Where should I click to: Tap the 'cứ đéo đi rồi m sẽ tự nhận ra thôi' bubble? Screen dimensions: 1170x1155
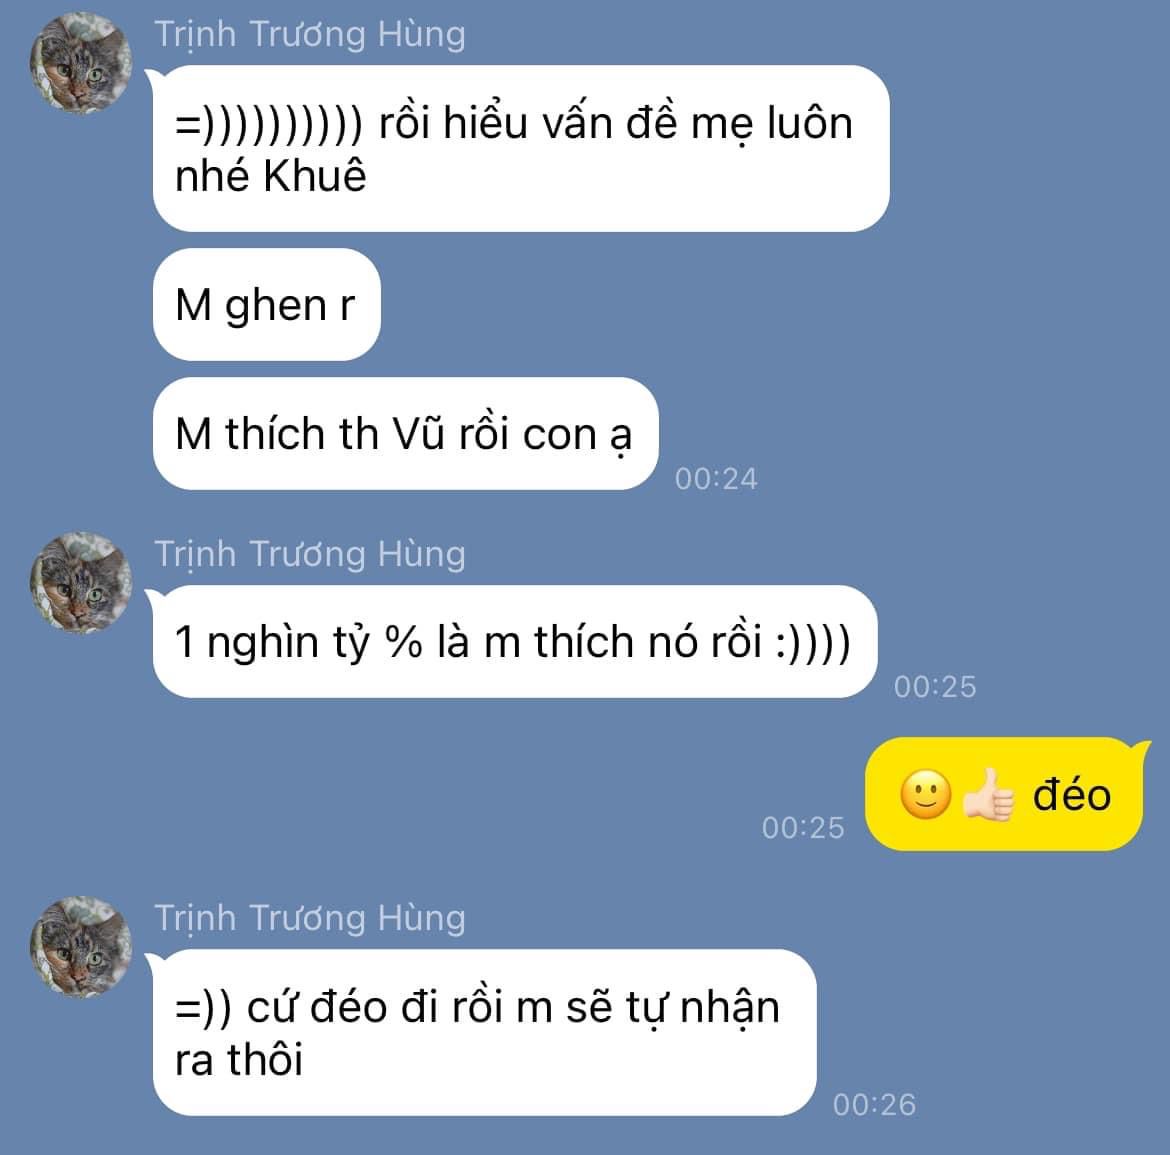(x=484, y=1033)
